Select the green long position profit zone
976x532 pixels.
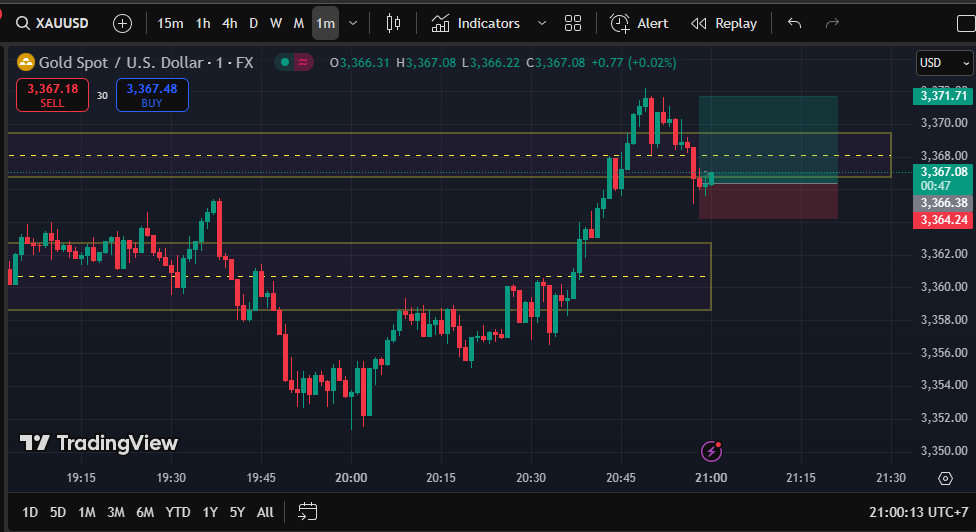[768, 139]
